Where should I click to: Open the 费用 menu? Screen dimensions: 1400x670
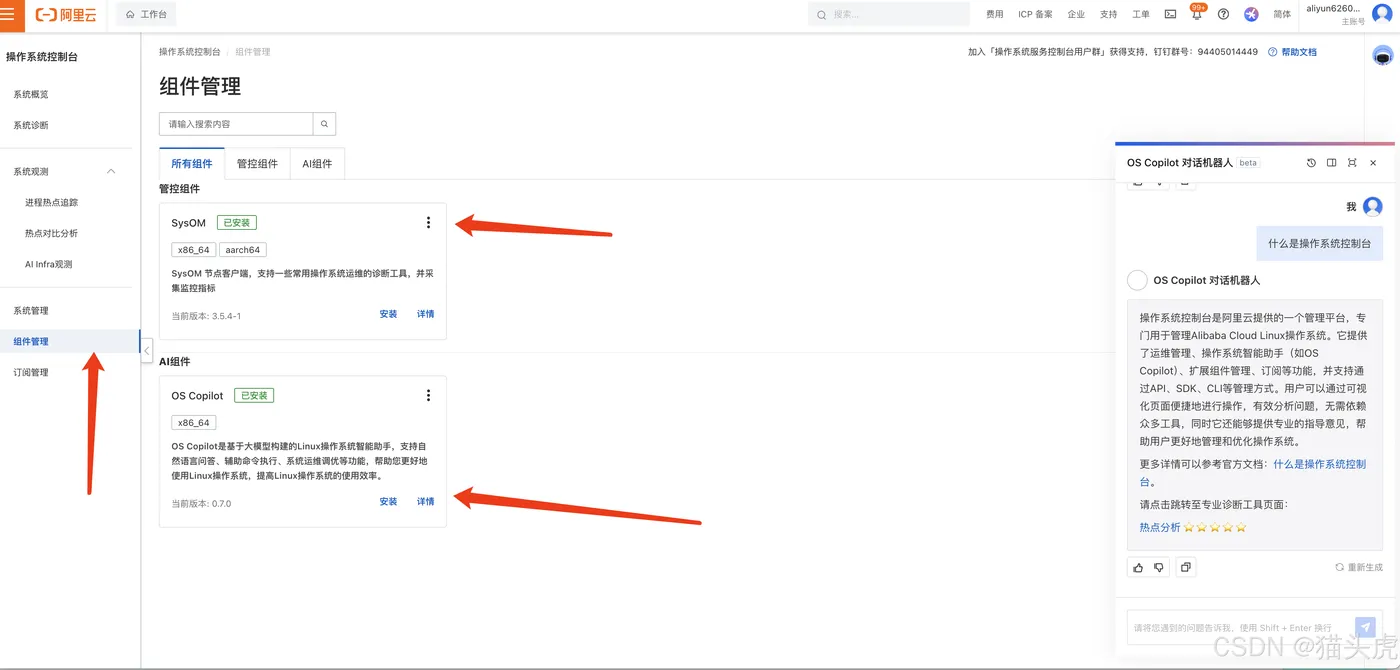pos(994,15)
